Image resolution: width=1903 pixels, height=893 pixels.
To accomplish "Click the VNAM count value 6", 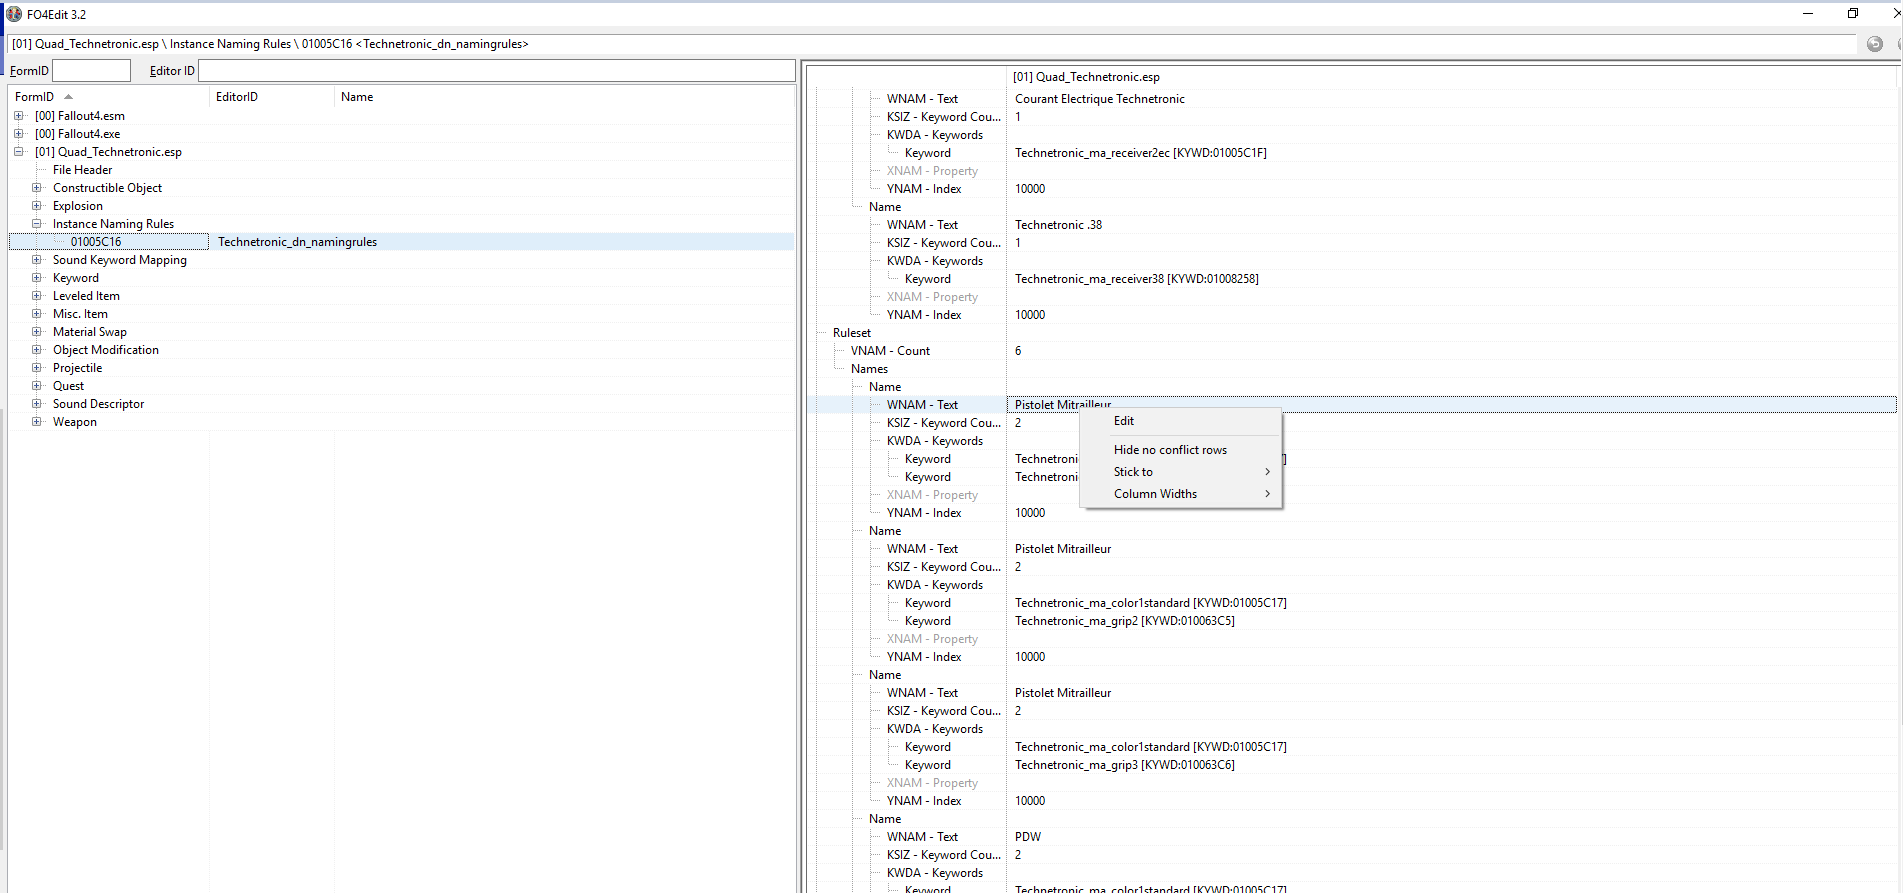I will 1018,351.
